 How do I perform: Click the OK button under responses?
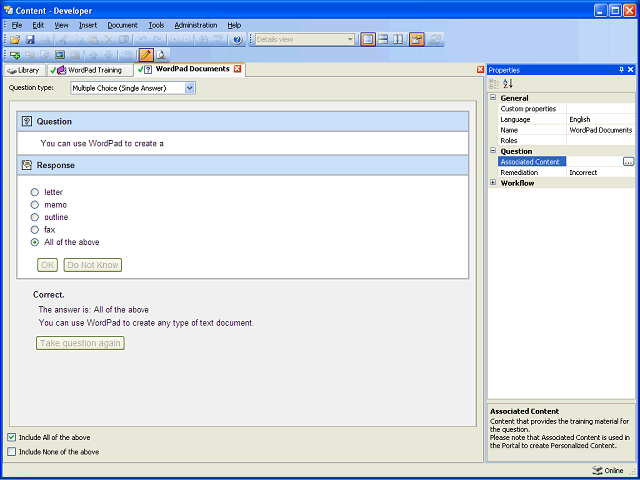pos(47,265)
